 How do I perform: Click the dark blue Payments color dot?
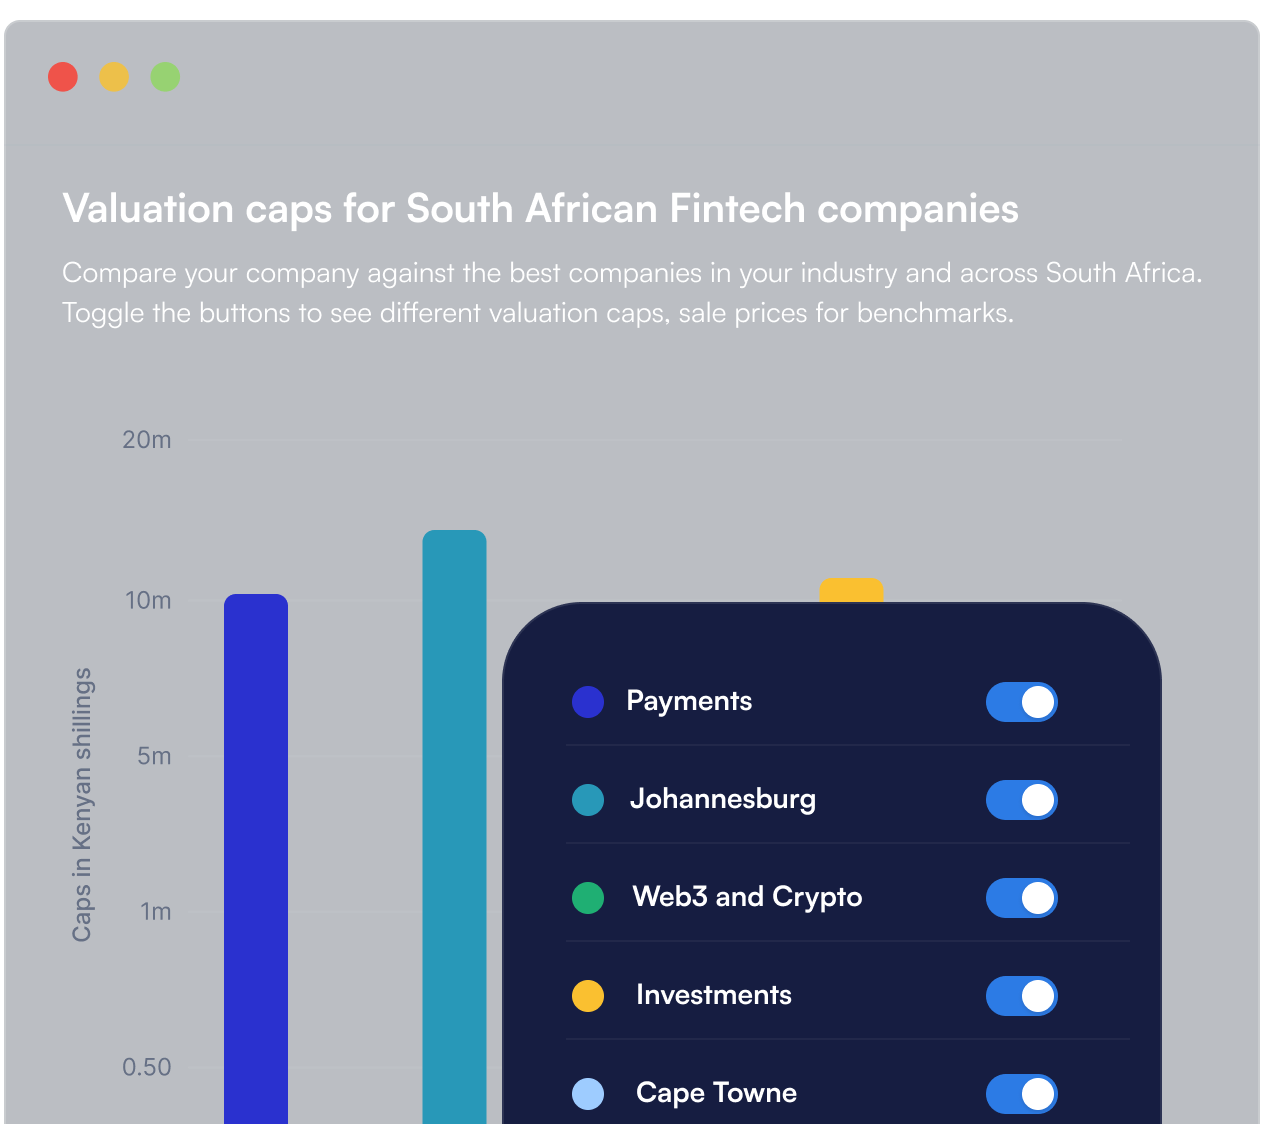tap(588, 702)
